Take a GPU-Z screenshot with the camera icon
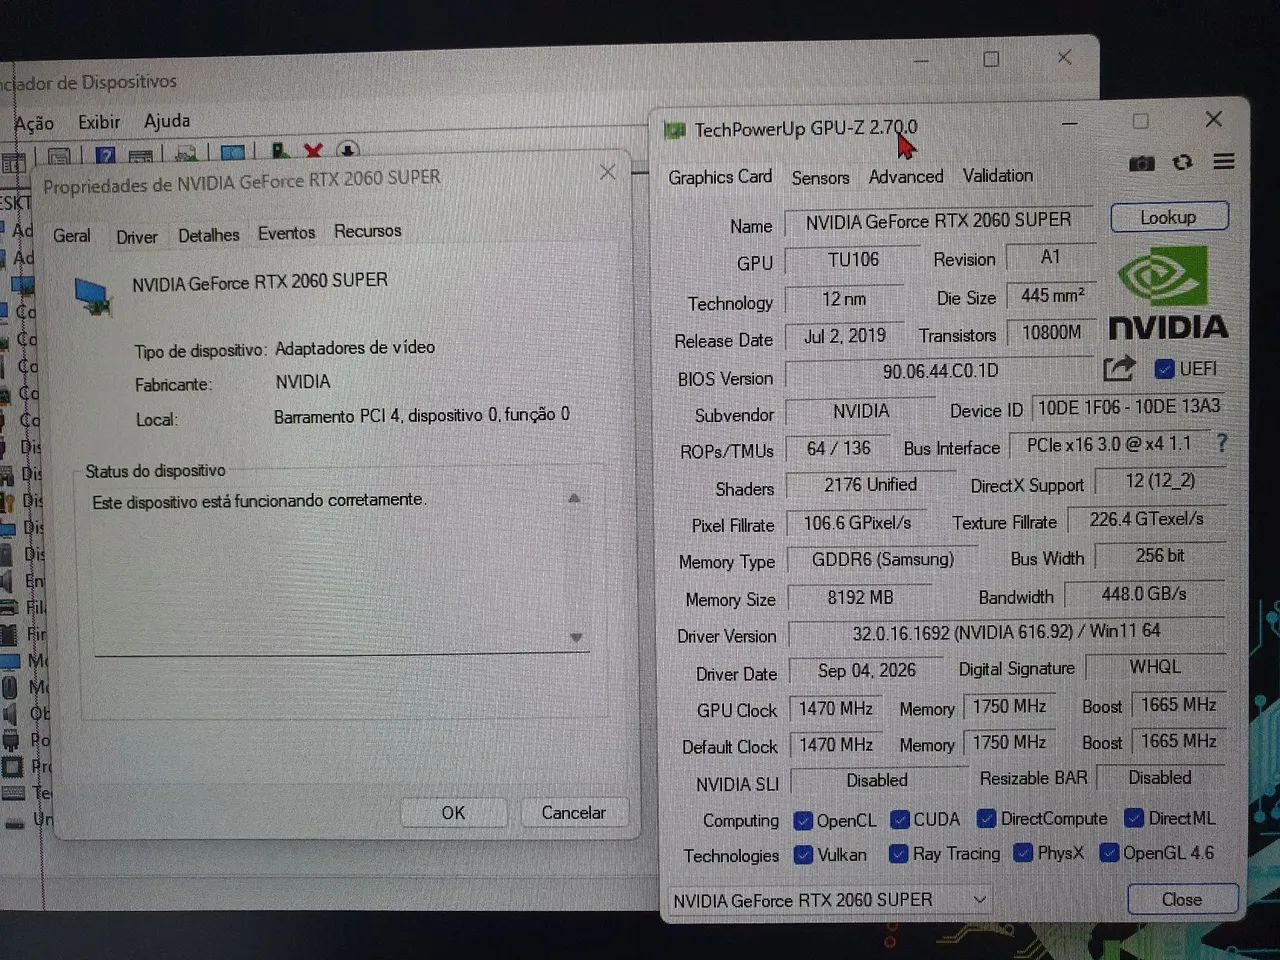 click(1141, 163)
